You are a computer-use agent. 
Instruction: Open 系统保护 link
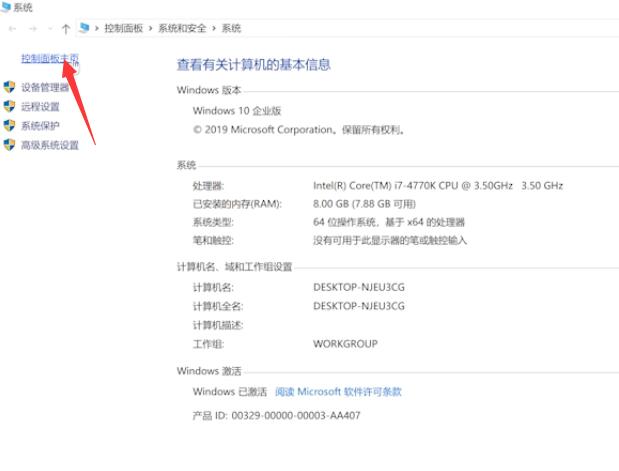[40, 126]
